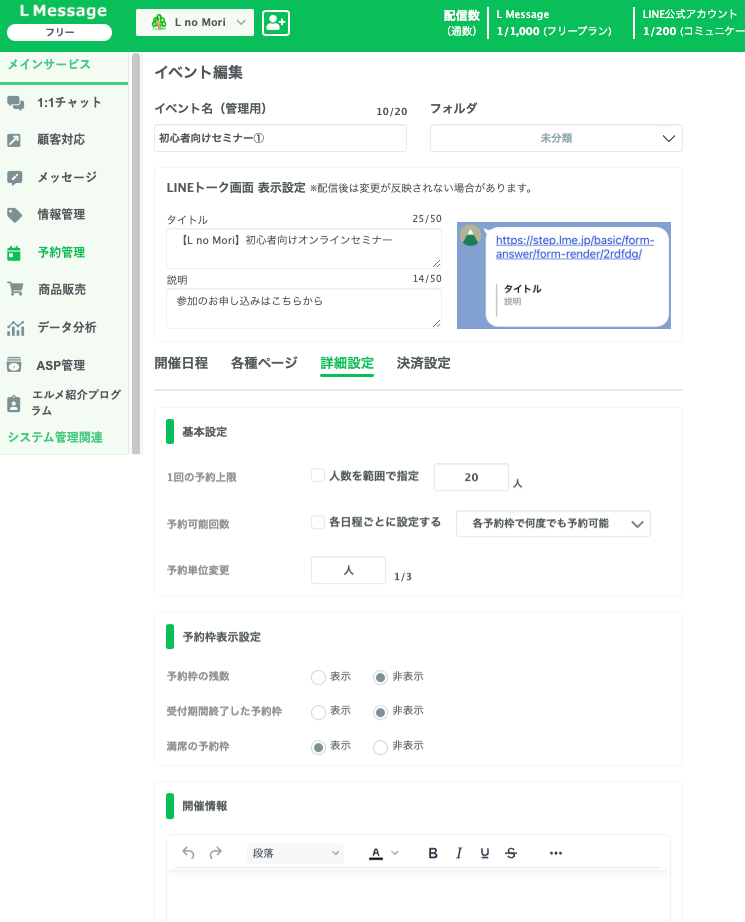The image size is (745, 922).
Task: Check 各日程ごとに設定する option
Action: point(318,522)
